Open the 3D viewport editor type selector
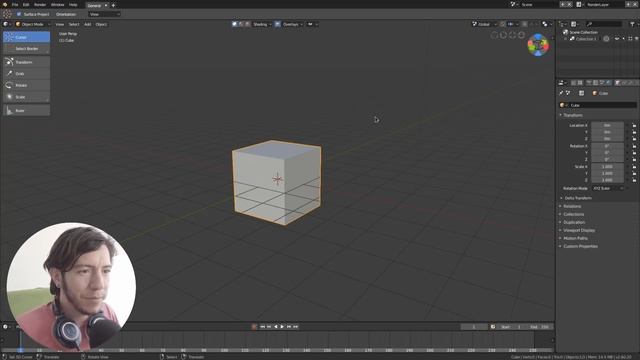The width and height of the screenshot is (640, 360). click(x=7, y=24)
